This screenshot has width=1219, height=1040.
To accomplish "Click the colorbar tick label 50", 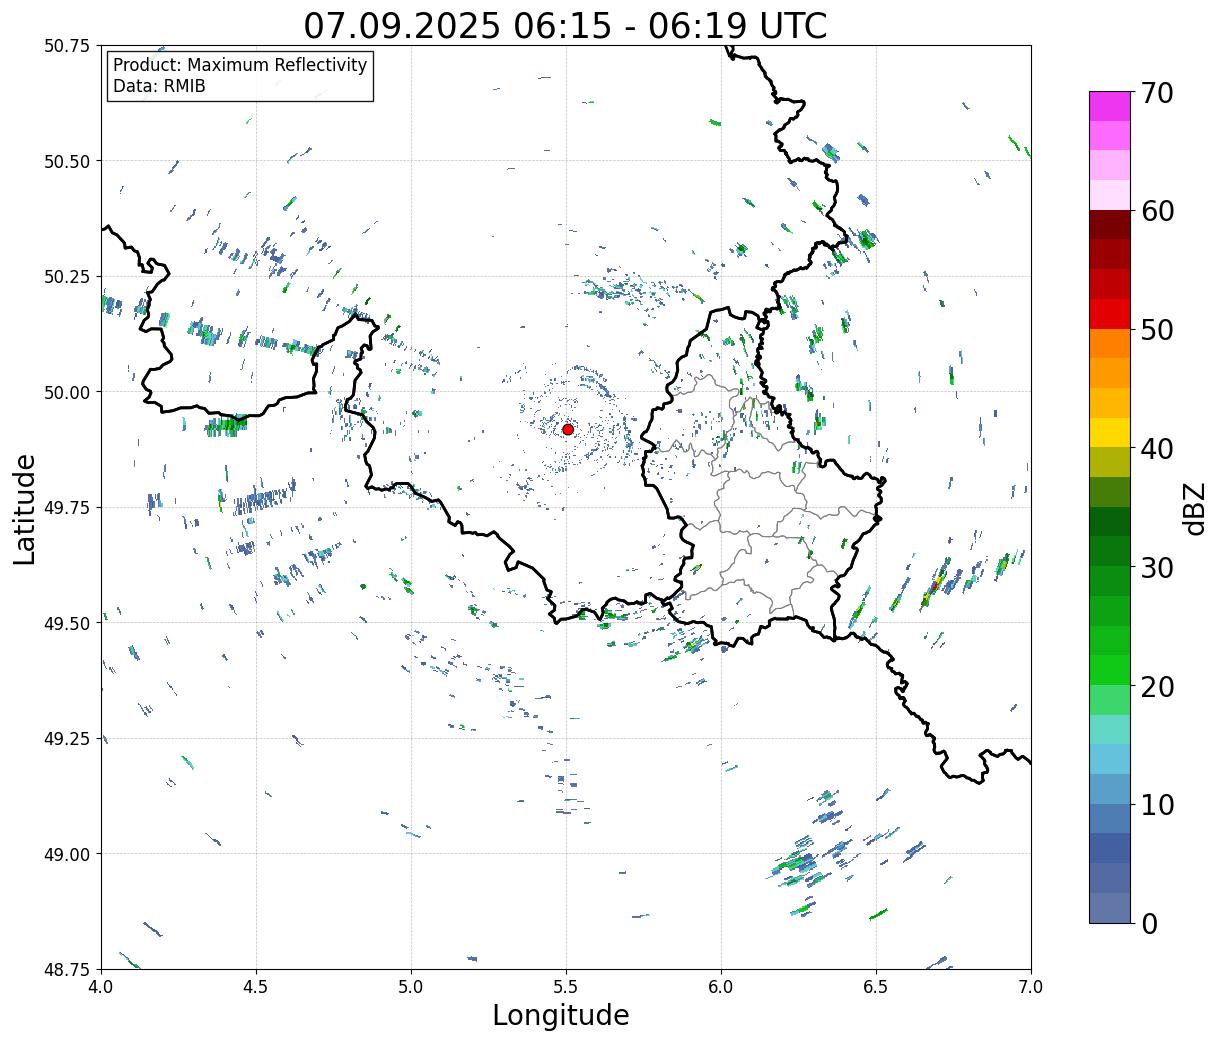I will (1156, 330).
